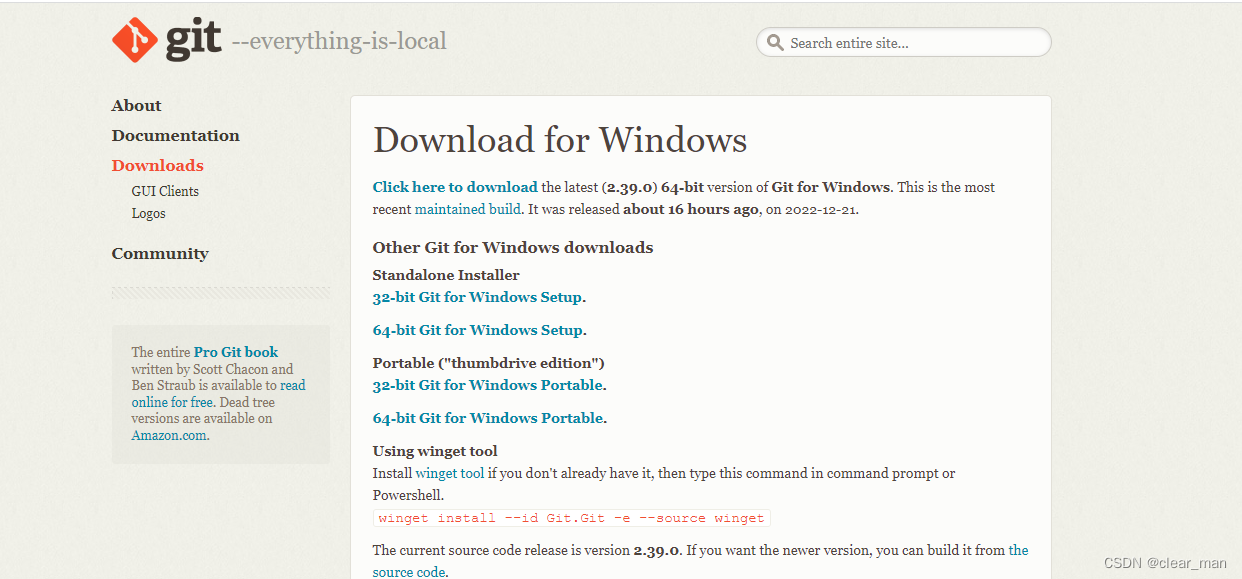The image size is (1242, 579).
Task: Click the Git logo
Action: click(167, 40)
